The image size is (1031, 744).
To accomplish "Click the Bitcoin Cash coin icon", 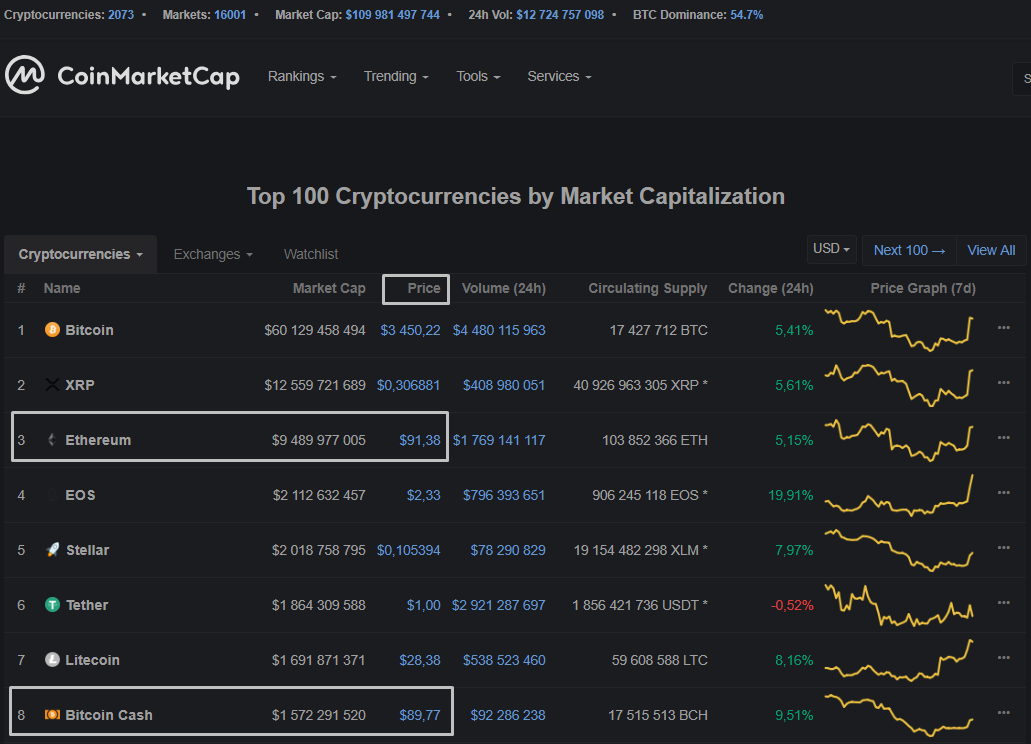I will [x=52, y=714].
